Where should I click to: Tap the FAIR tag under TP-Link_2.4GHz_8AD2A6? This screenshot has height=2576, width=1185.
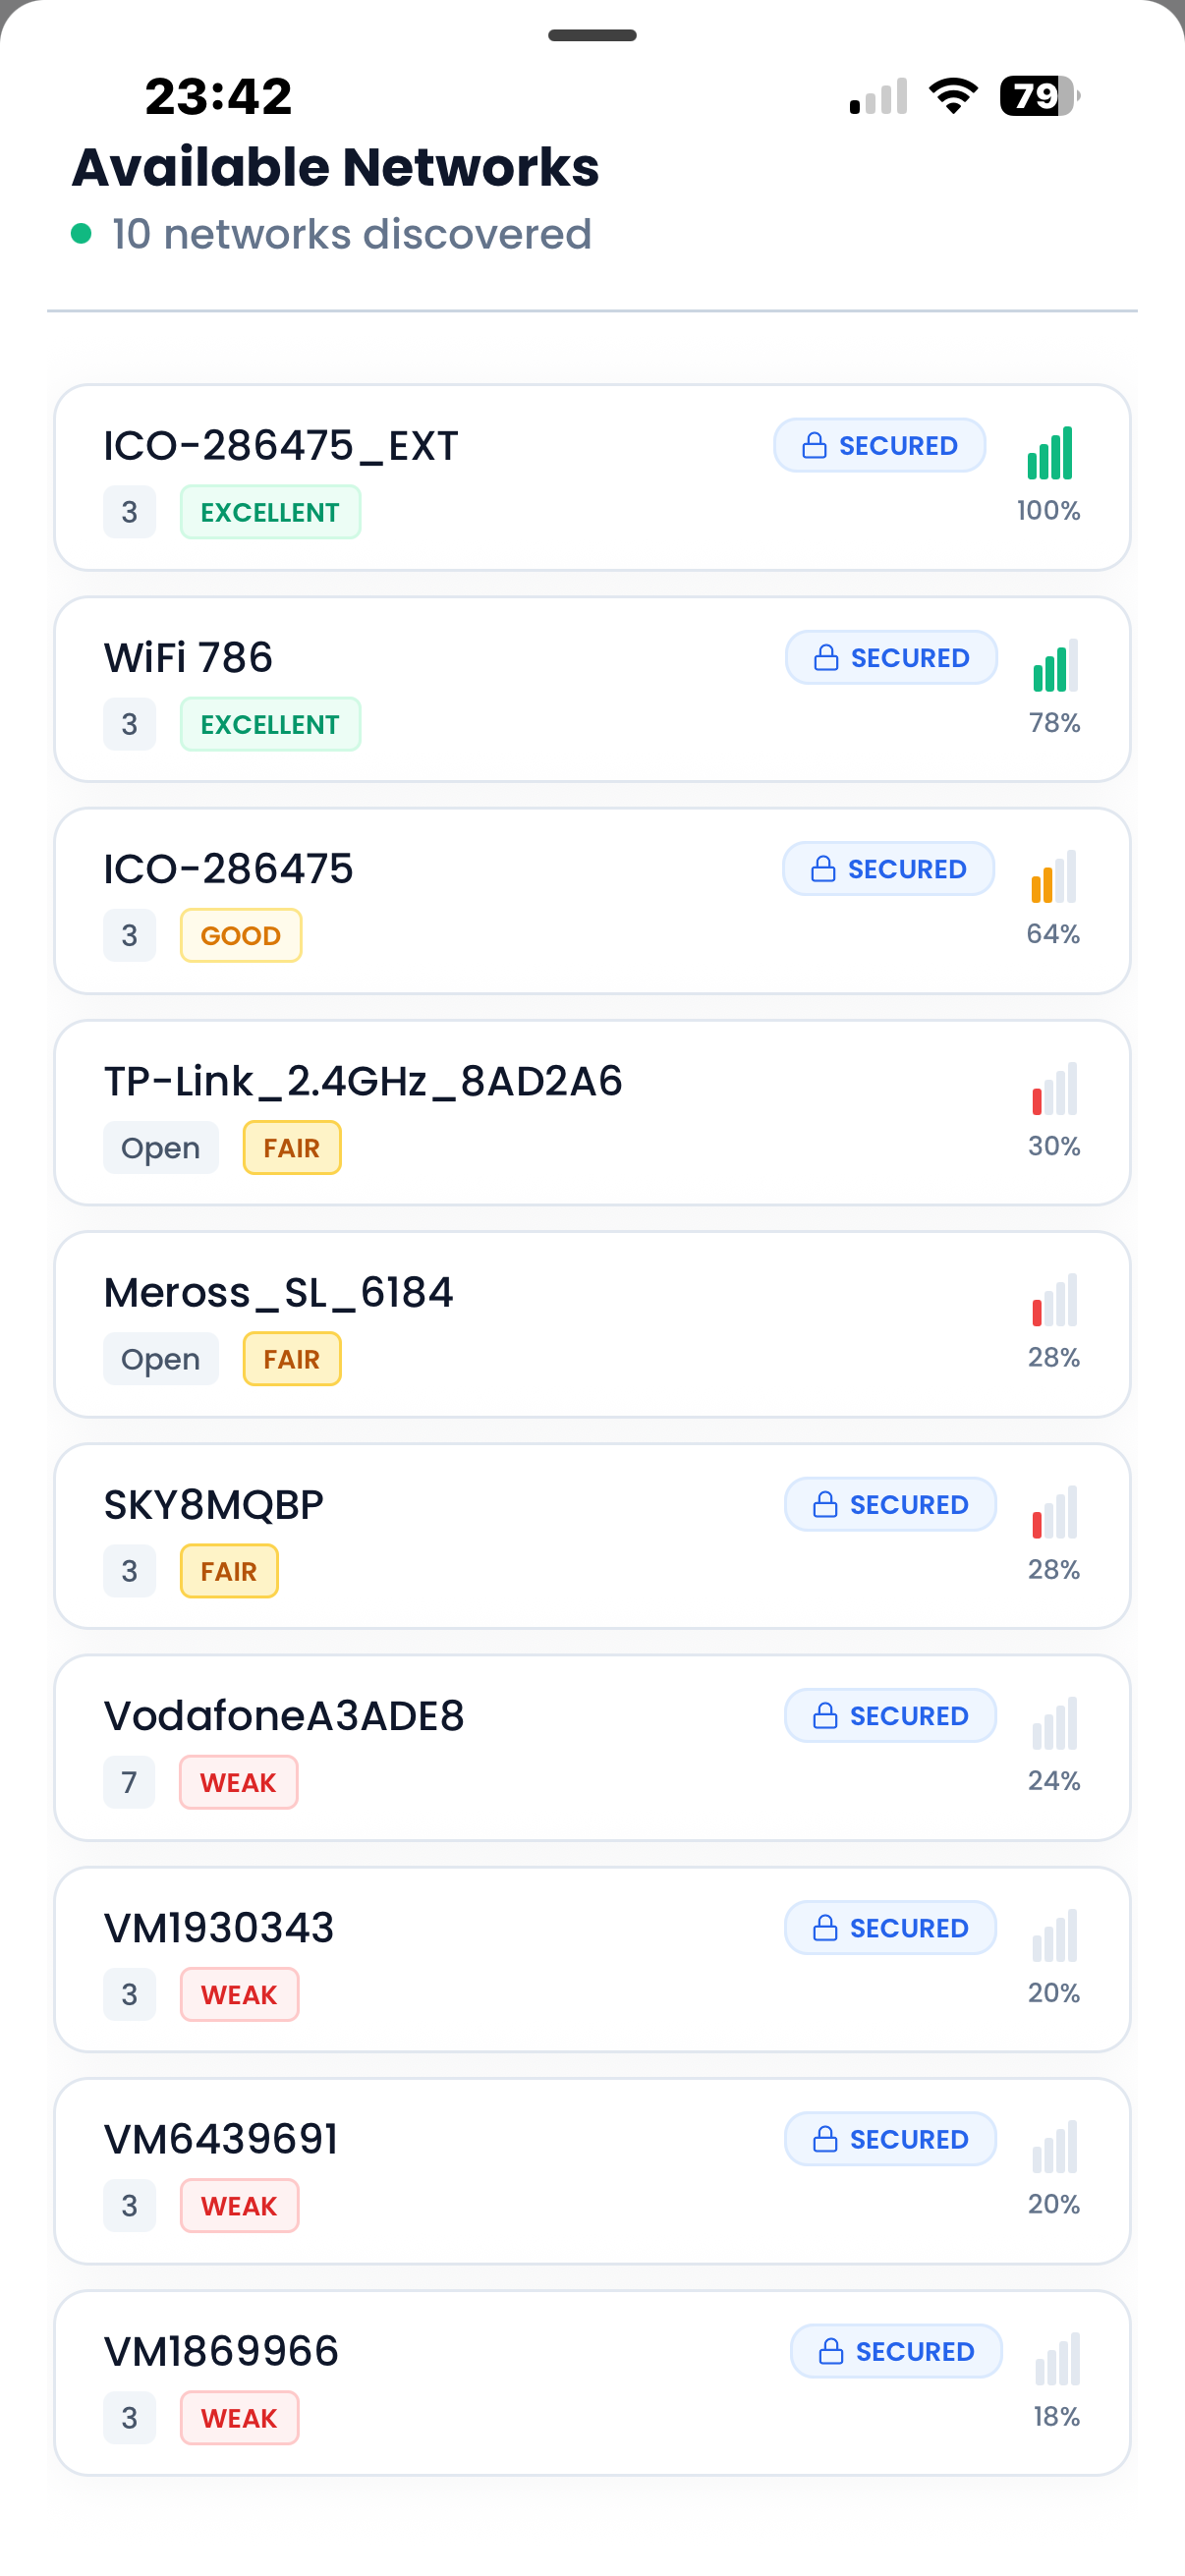pyautogui.click(x=292, y=1148)
